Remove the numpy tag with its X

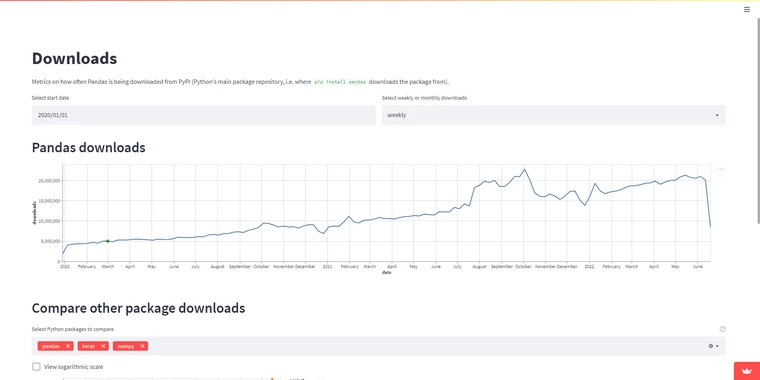coord(142,346)
